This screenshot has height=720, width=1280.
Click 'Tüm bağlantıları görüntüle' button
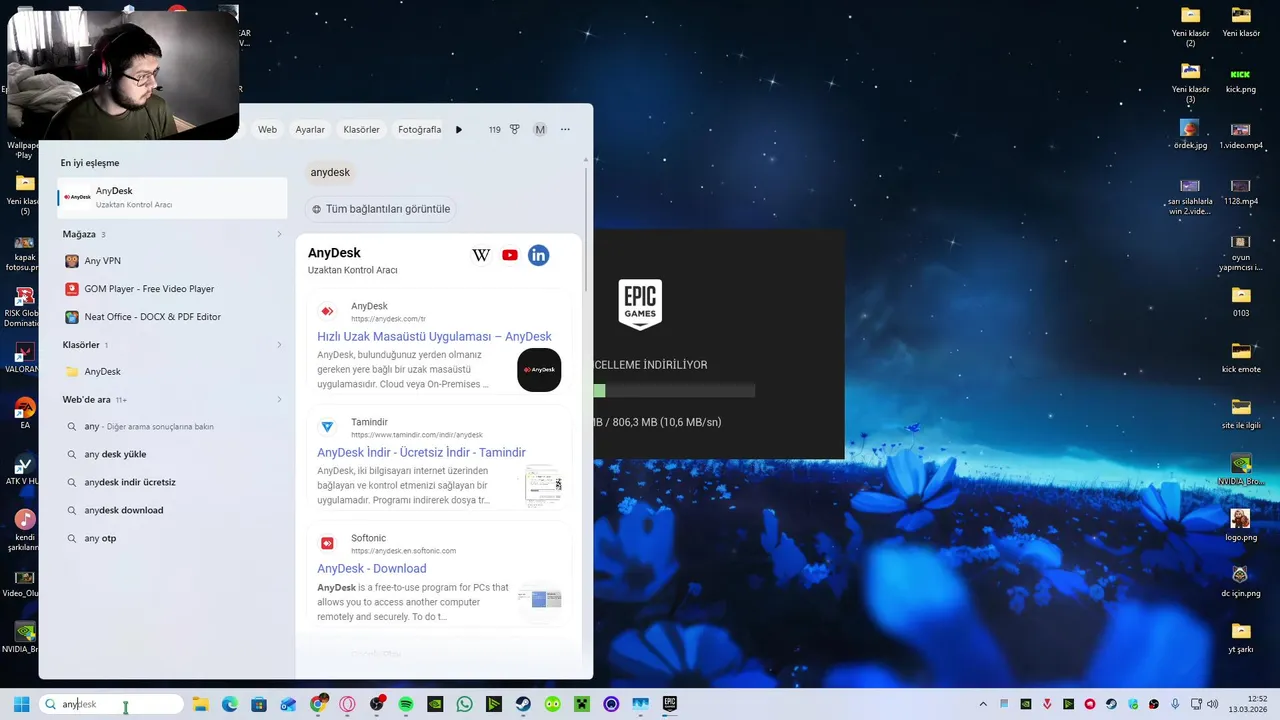(x=381, y=209)
